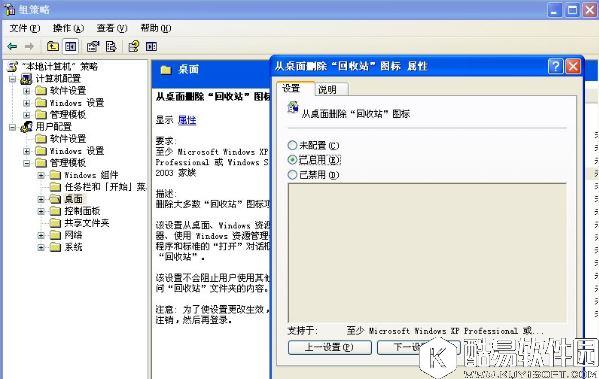Collapse the 用户配置 tree node
This screenshot has width=599, height=379.
(13, 127)
